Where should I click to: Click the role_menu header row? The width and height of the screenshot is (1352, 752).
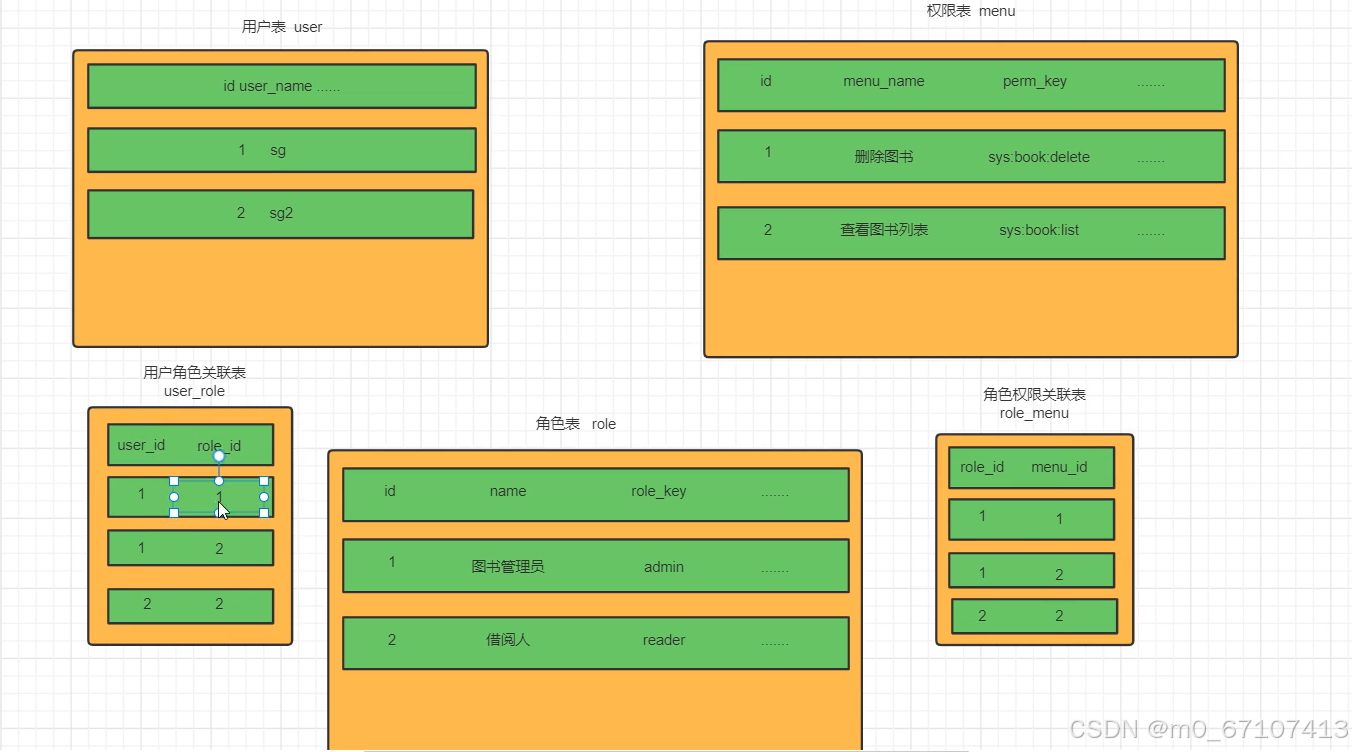tap(1031, 467)
